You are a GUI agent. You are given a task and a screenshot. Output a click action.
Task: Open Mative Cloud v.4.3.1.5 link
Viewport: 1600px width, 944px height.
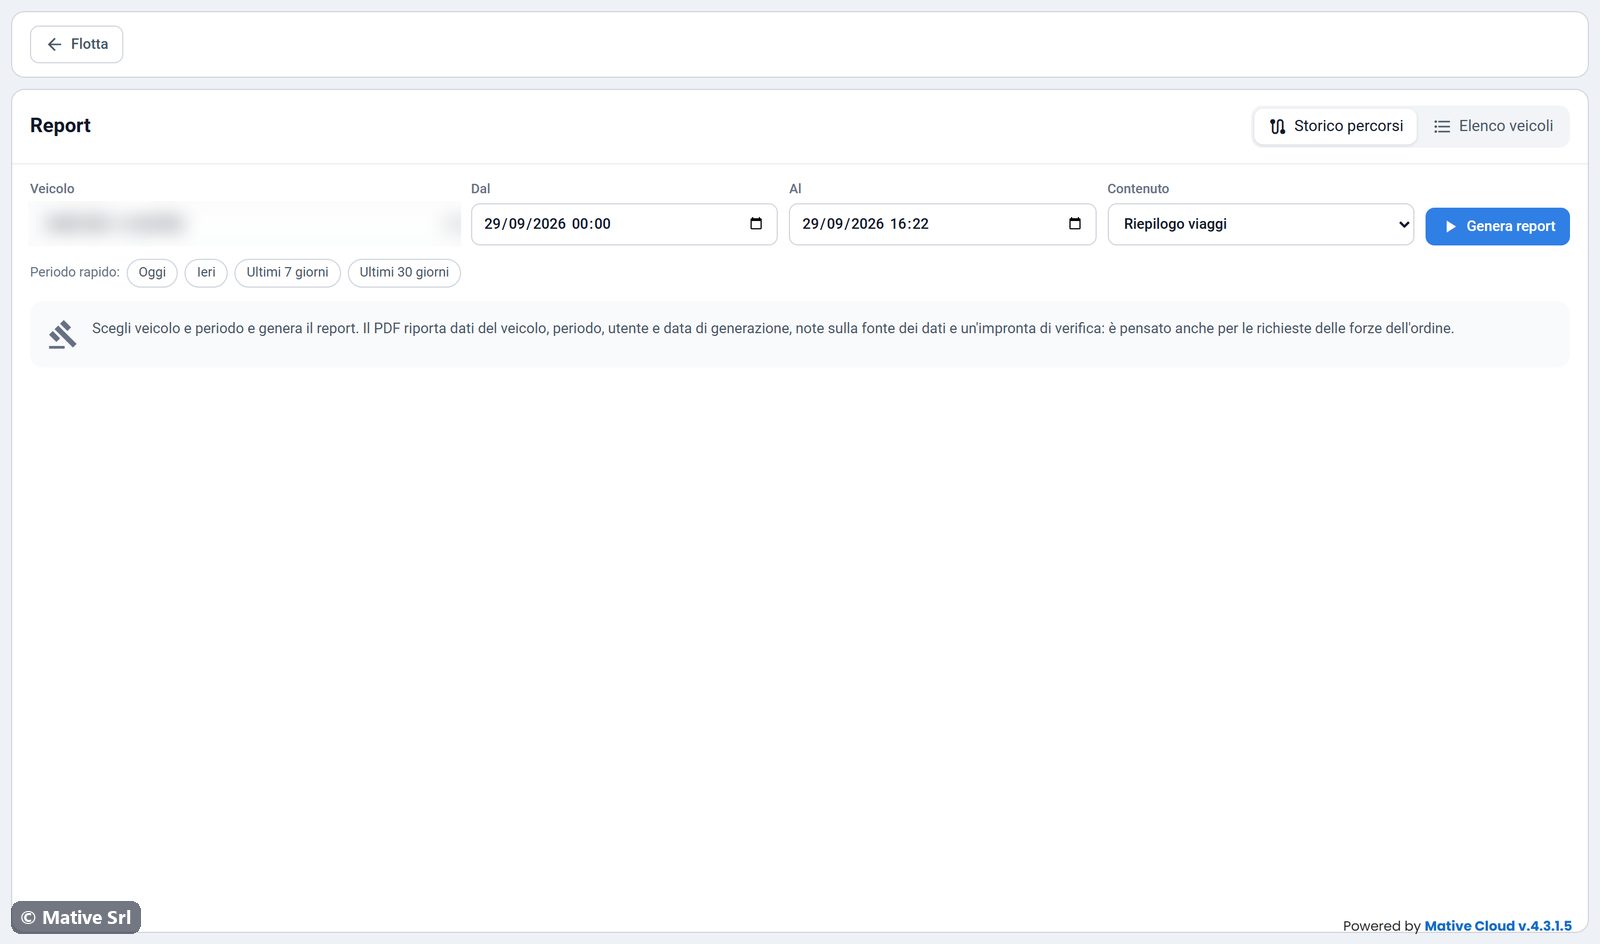(x=1497, y=926)
